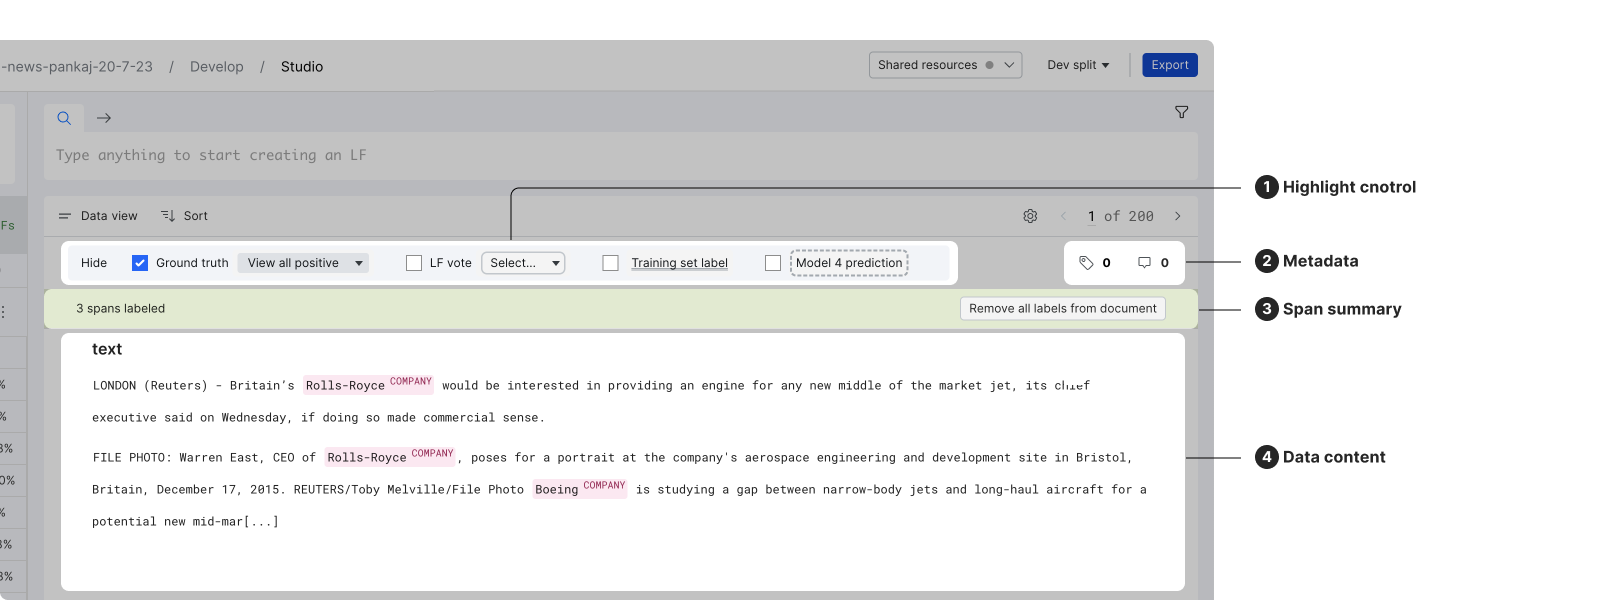Image resolution: width=1600 pixels, height=600 pixels.
Task: Click the page number 1 field
Action: pos(1091,216)
